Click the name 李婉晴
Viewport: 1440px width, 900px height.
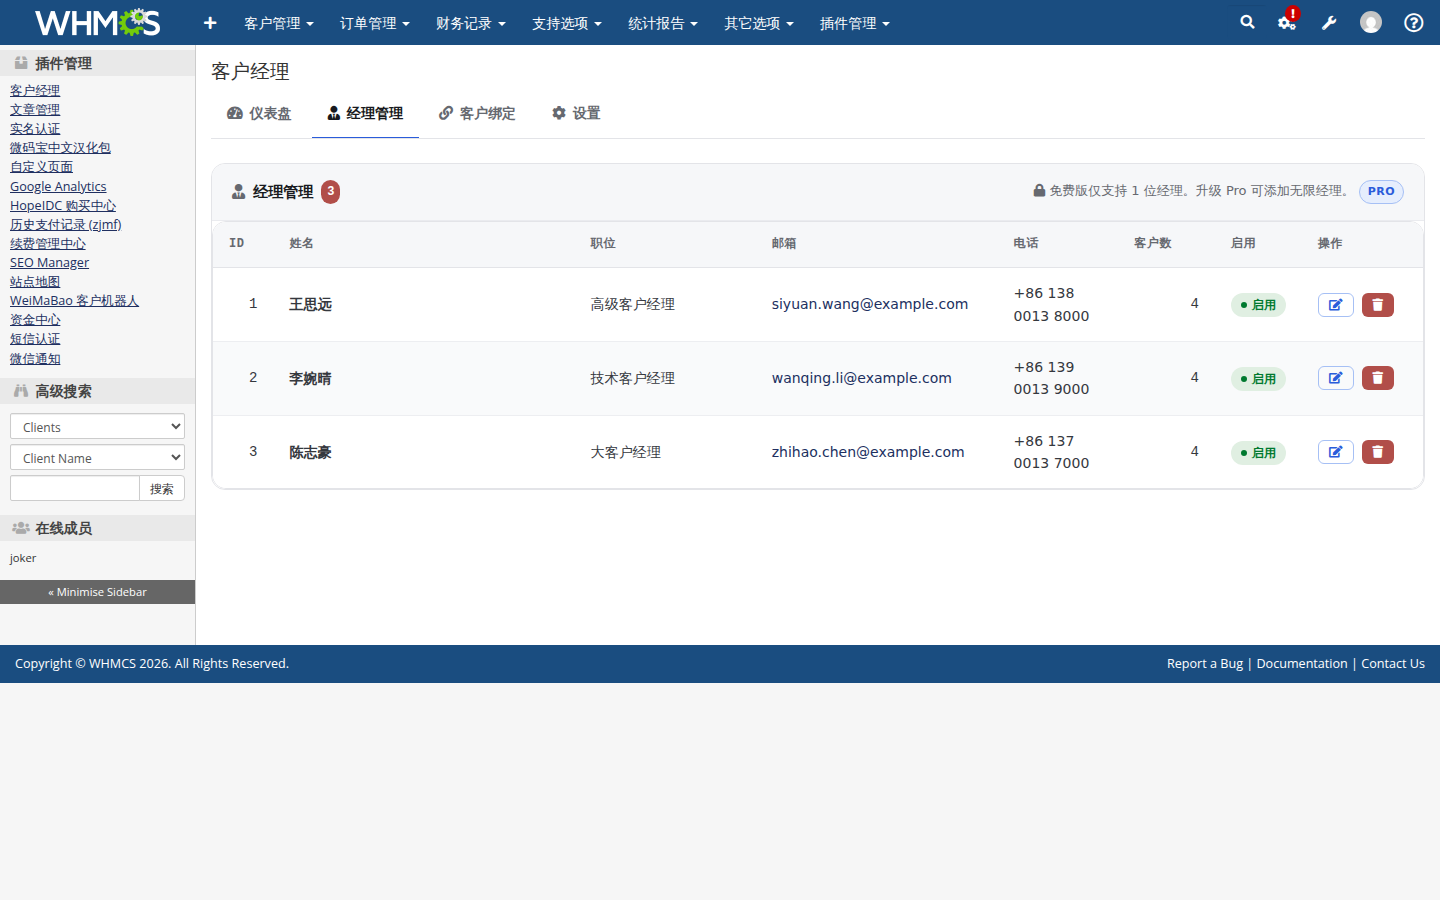point(310,379)
